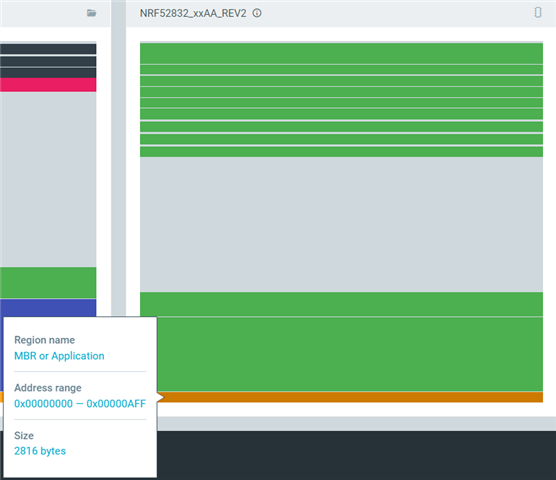Screen dimensions: 556x480
Task: Click the dark log area at bottom
Action: tap(356, 456)
